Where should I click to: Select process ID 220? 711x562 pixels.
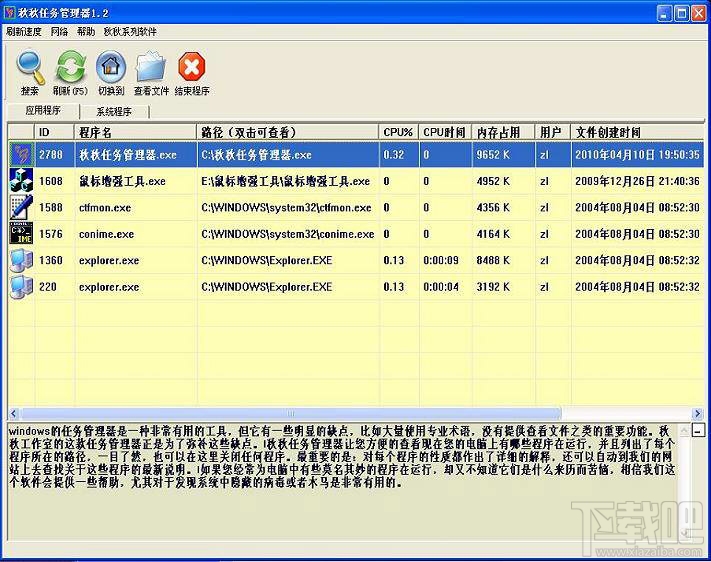pyautogui.click(x=48, y=287)
